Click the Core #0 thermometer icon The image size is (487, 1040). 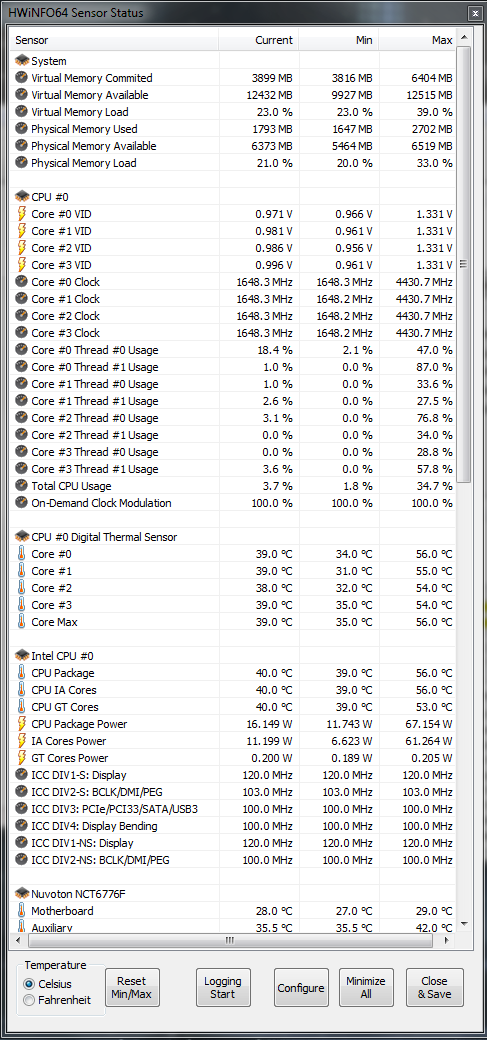click(22, 554)
